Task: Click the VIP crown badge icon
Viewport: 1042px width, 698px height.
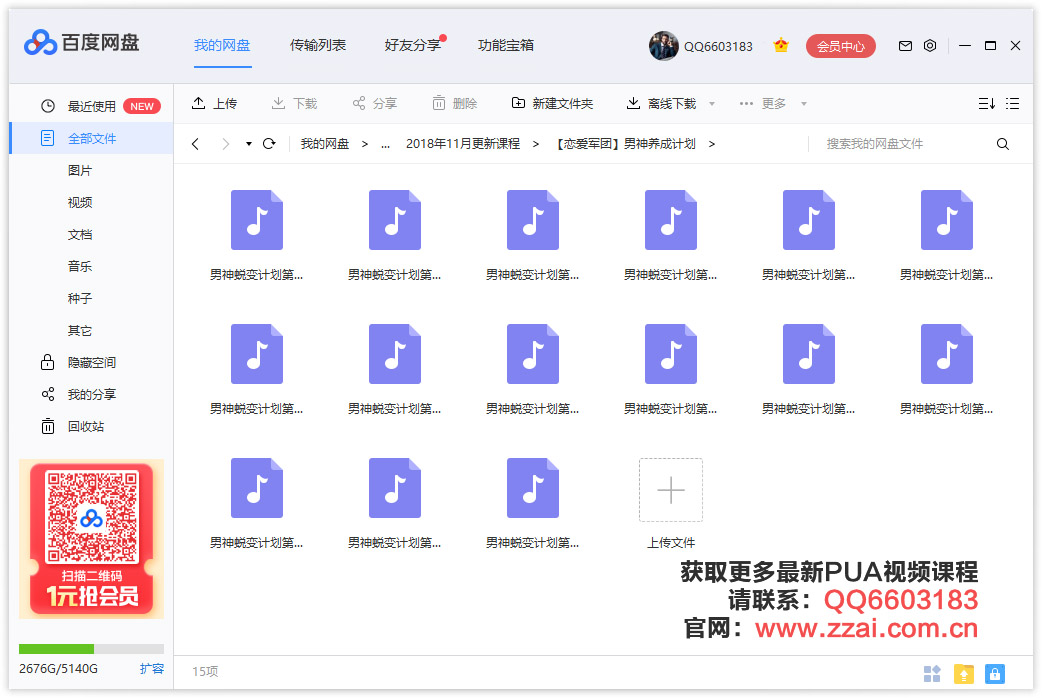Action: 781,45
